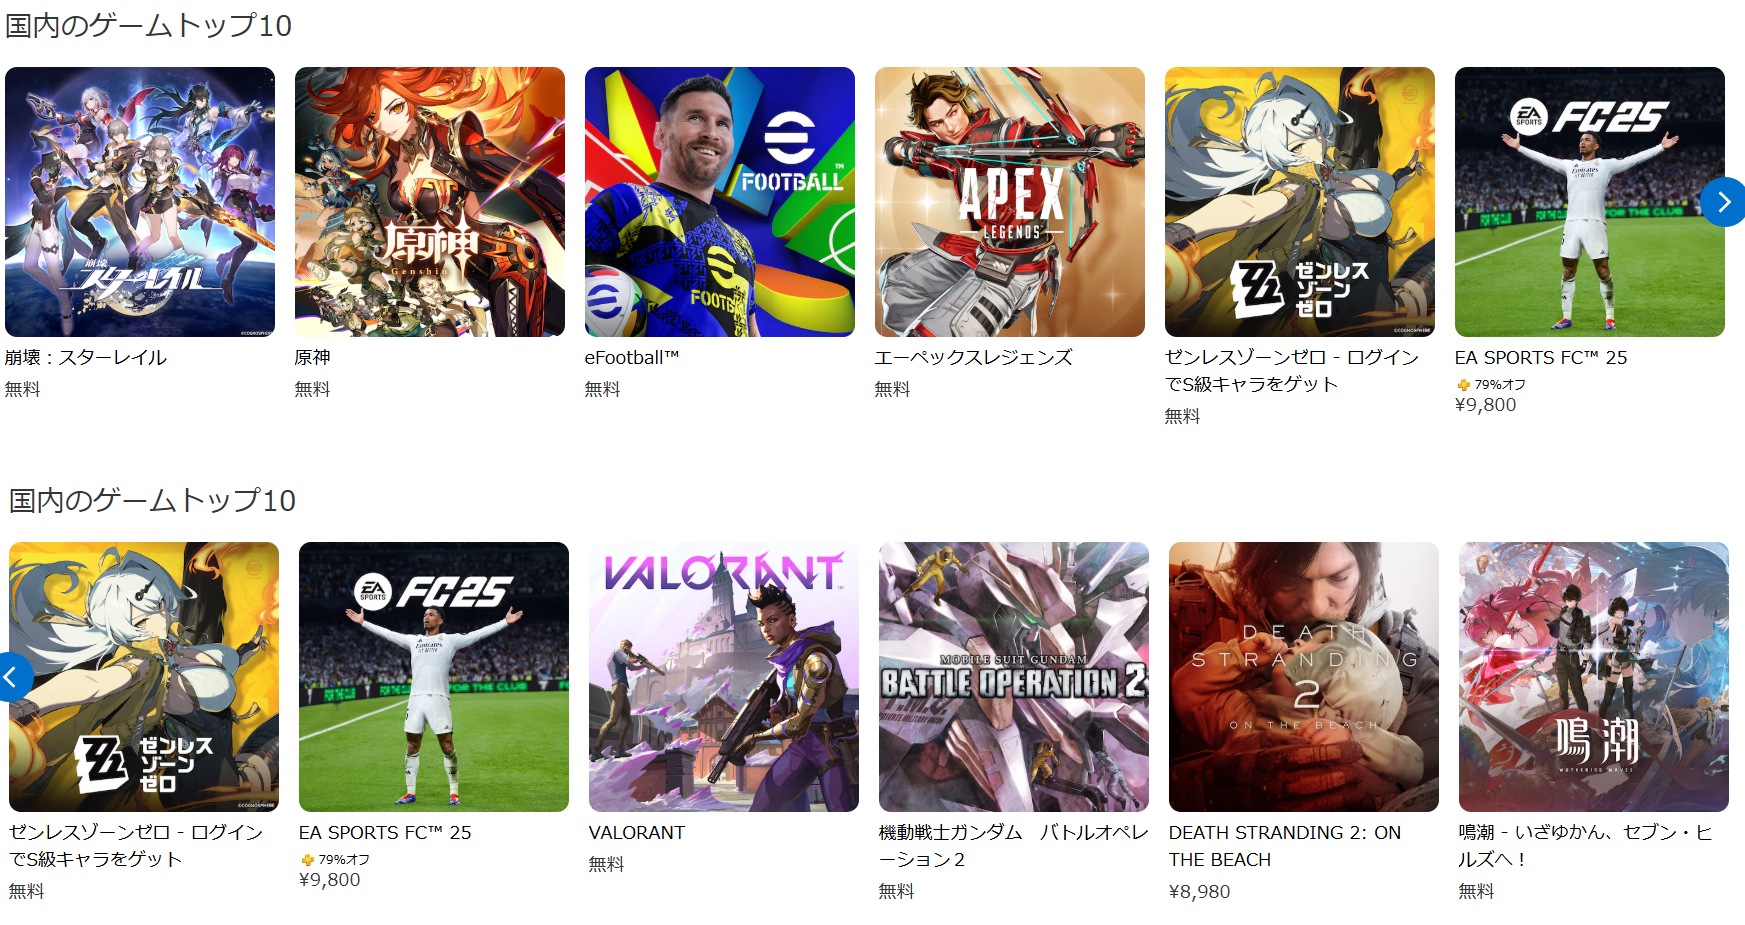Open the top-row FC25 cover image
Image resolution: width=1745 pixels, height=925 pixels.
[1590, 202]
